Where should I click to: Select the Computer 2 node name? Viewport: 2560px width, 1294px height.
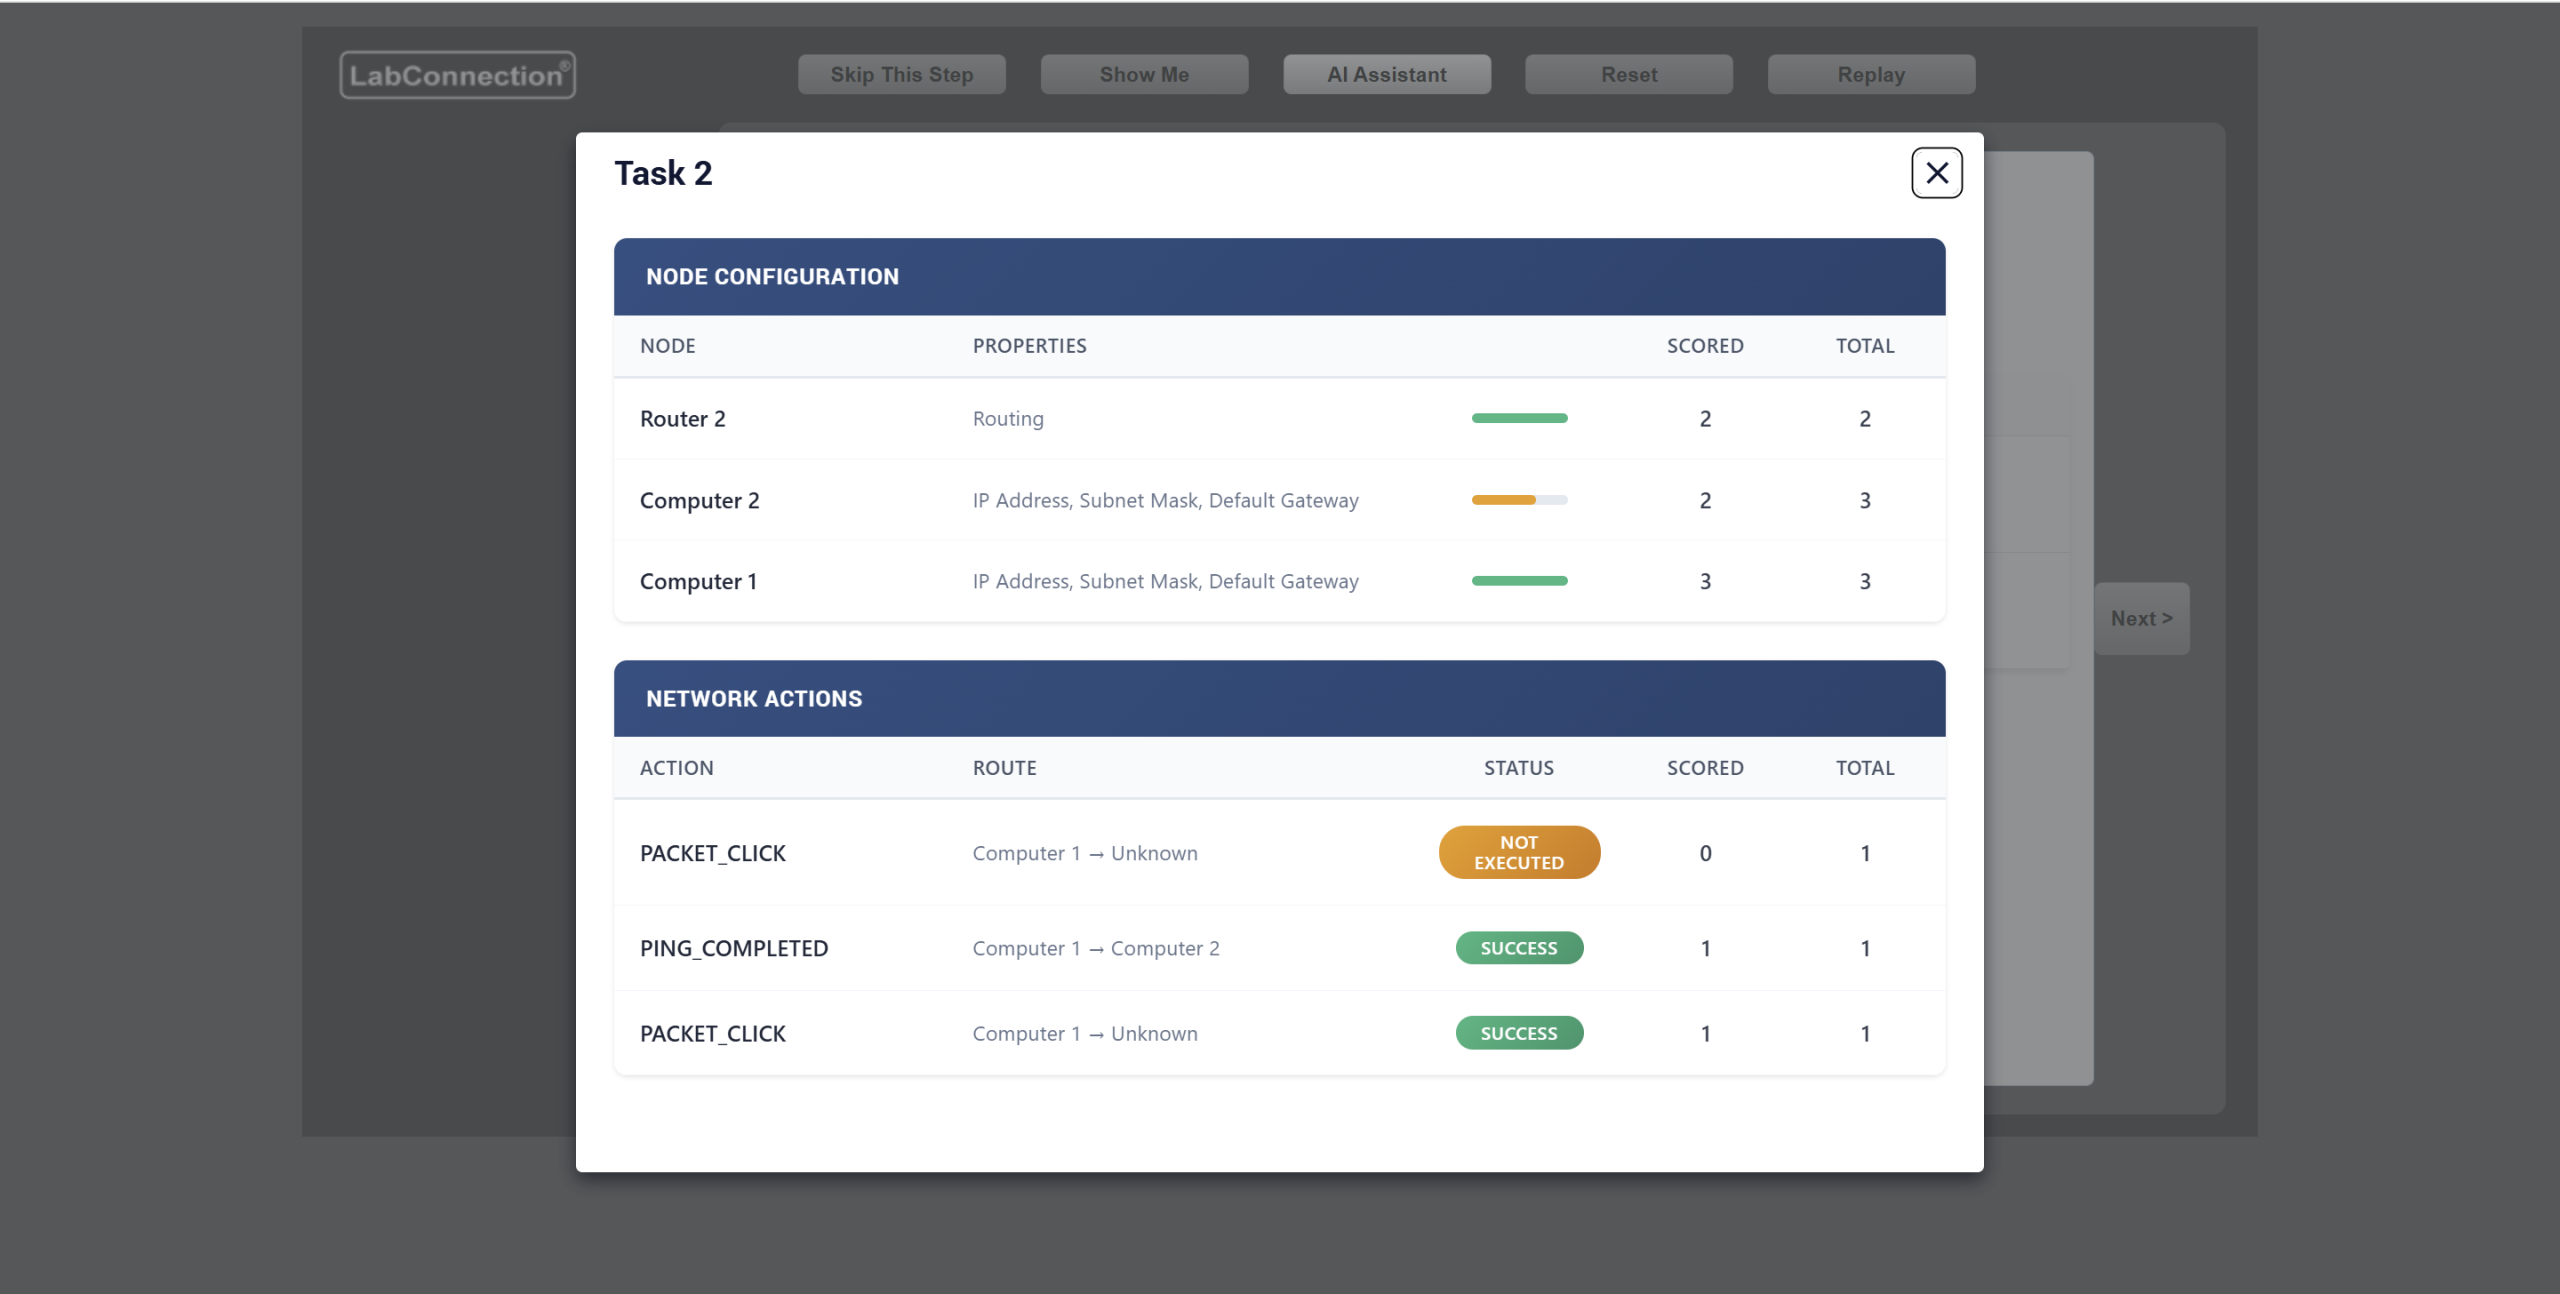[x=699, y=501]
